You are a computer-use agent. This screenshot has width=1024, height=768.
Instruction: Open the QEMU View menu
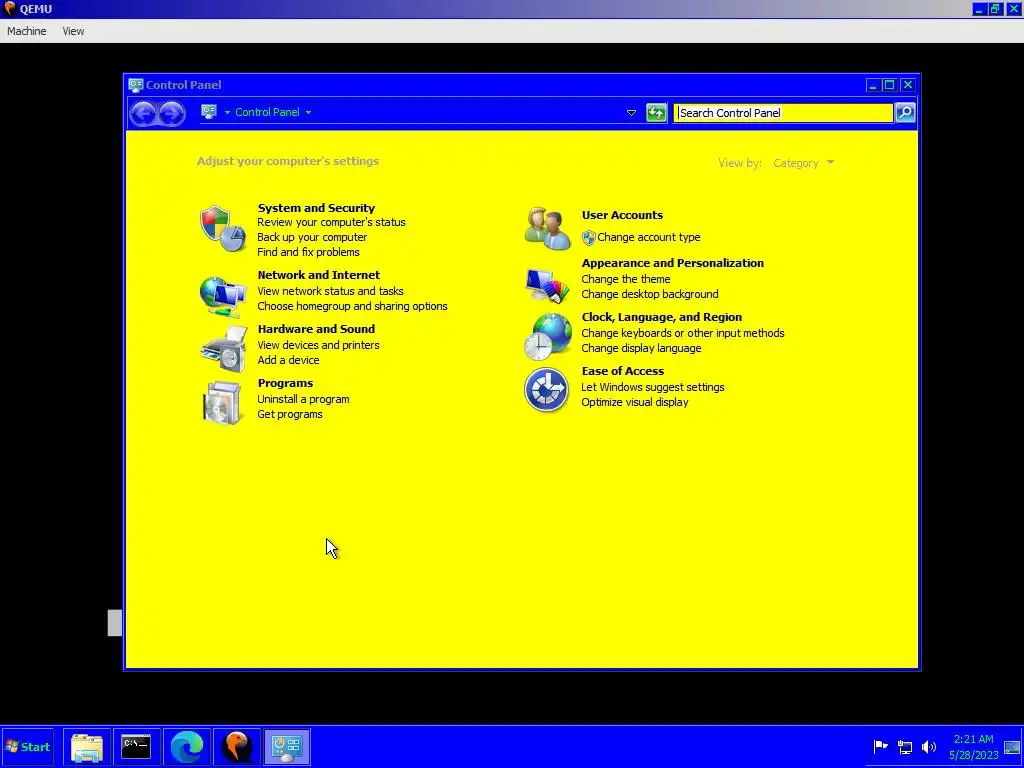[x=73, y=31]
